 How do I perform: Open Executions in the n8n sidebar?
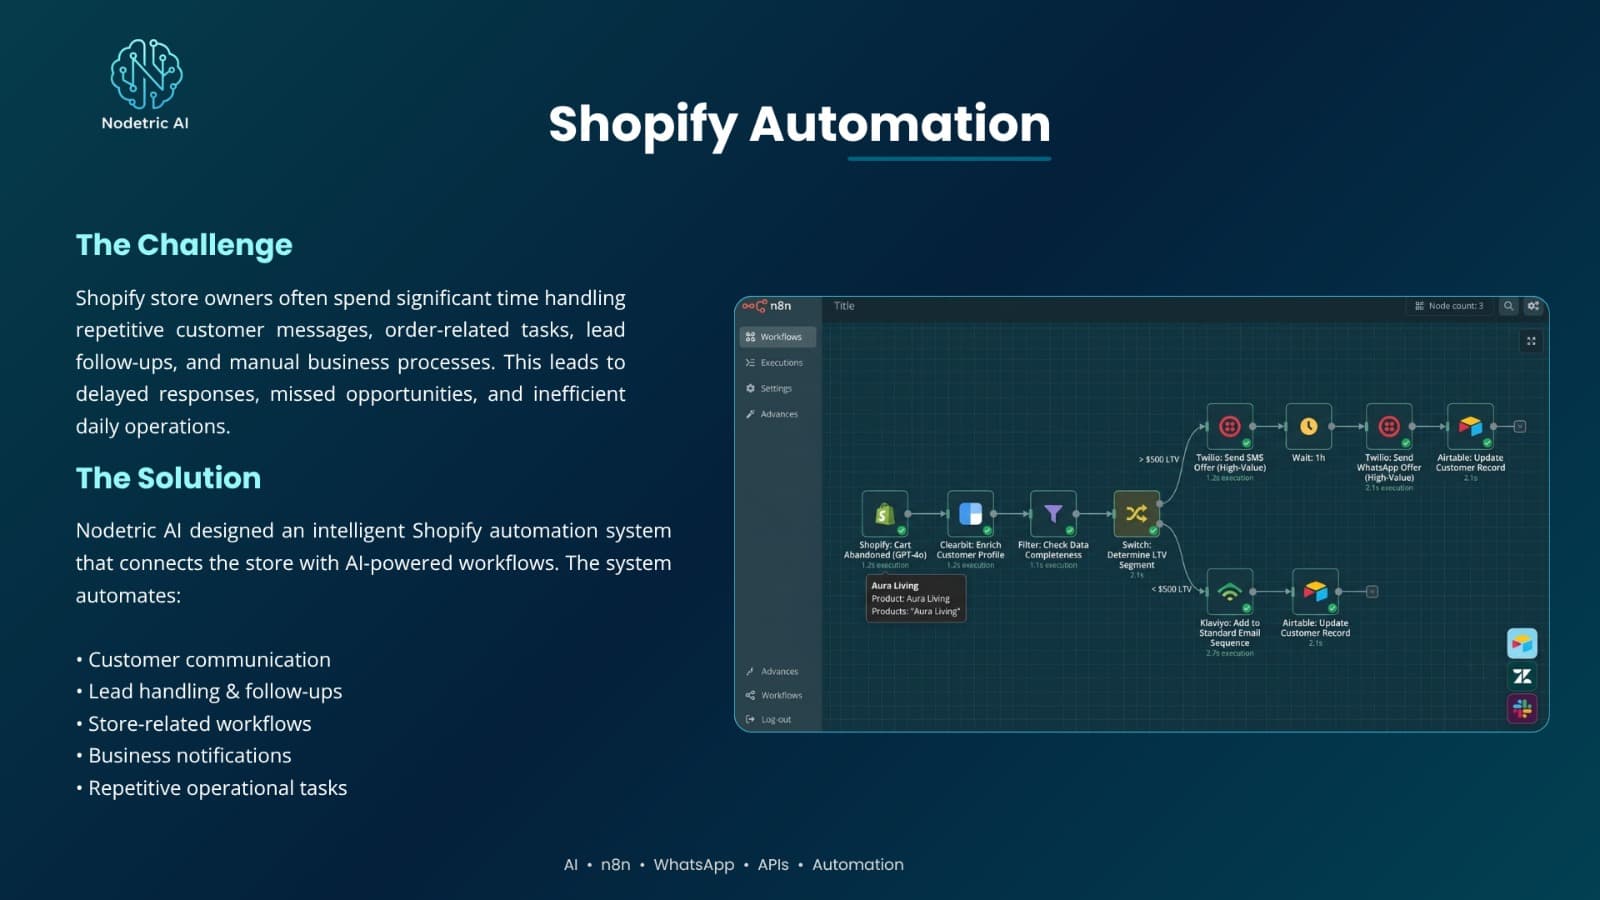pos(774,363)
